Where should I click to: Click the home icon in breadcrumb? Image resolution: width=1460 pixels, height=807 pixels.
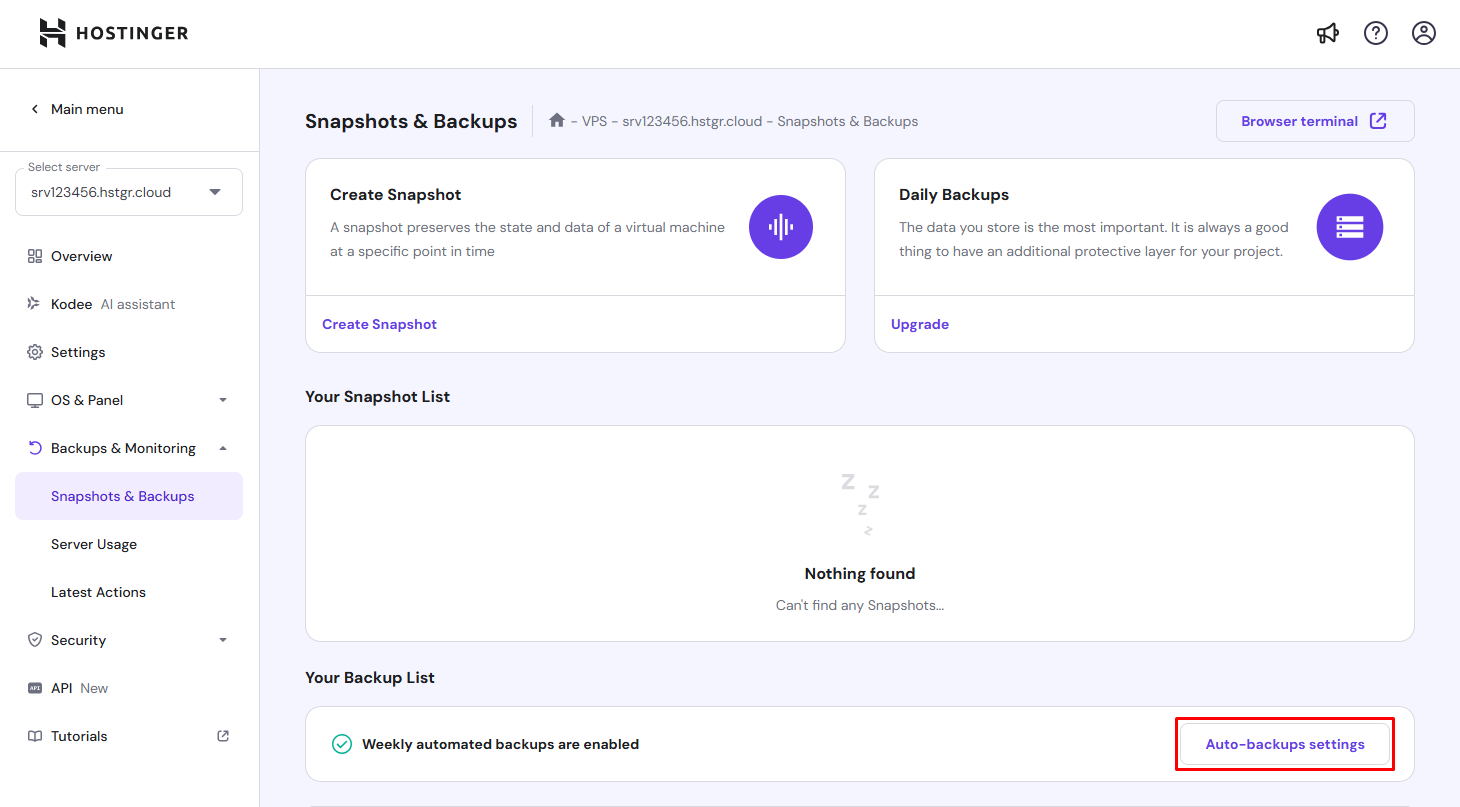[557, 121]
